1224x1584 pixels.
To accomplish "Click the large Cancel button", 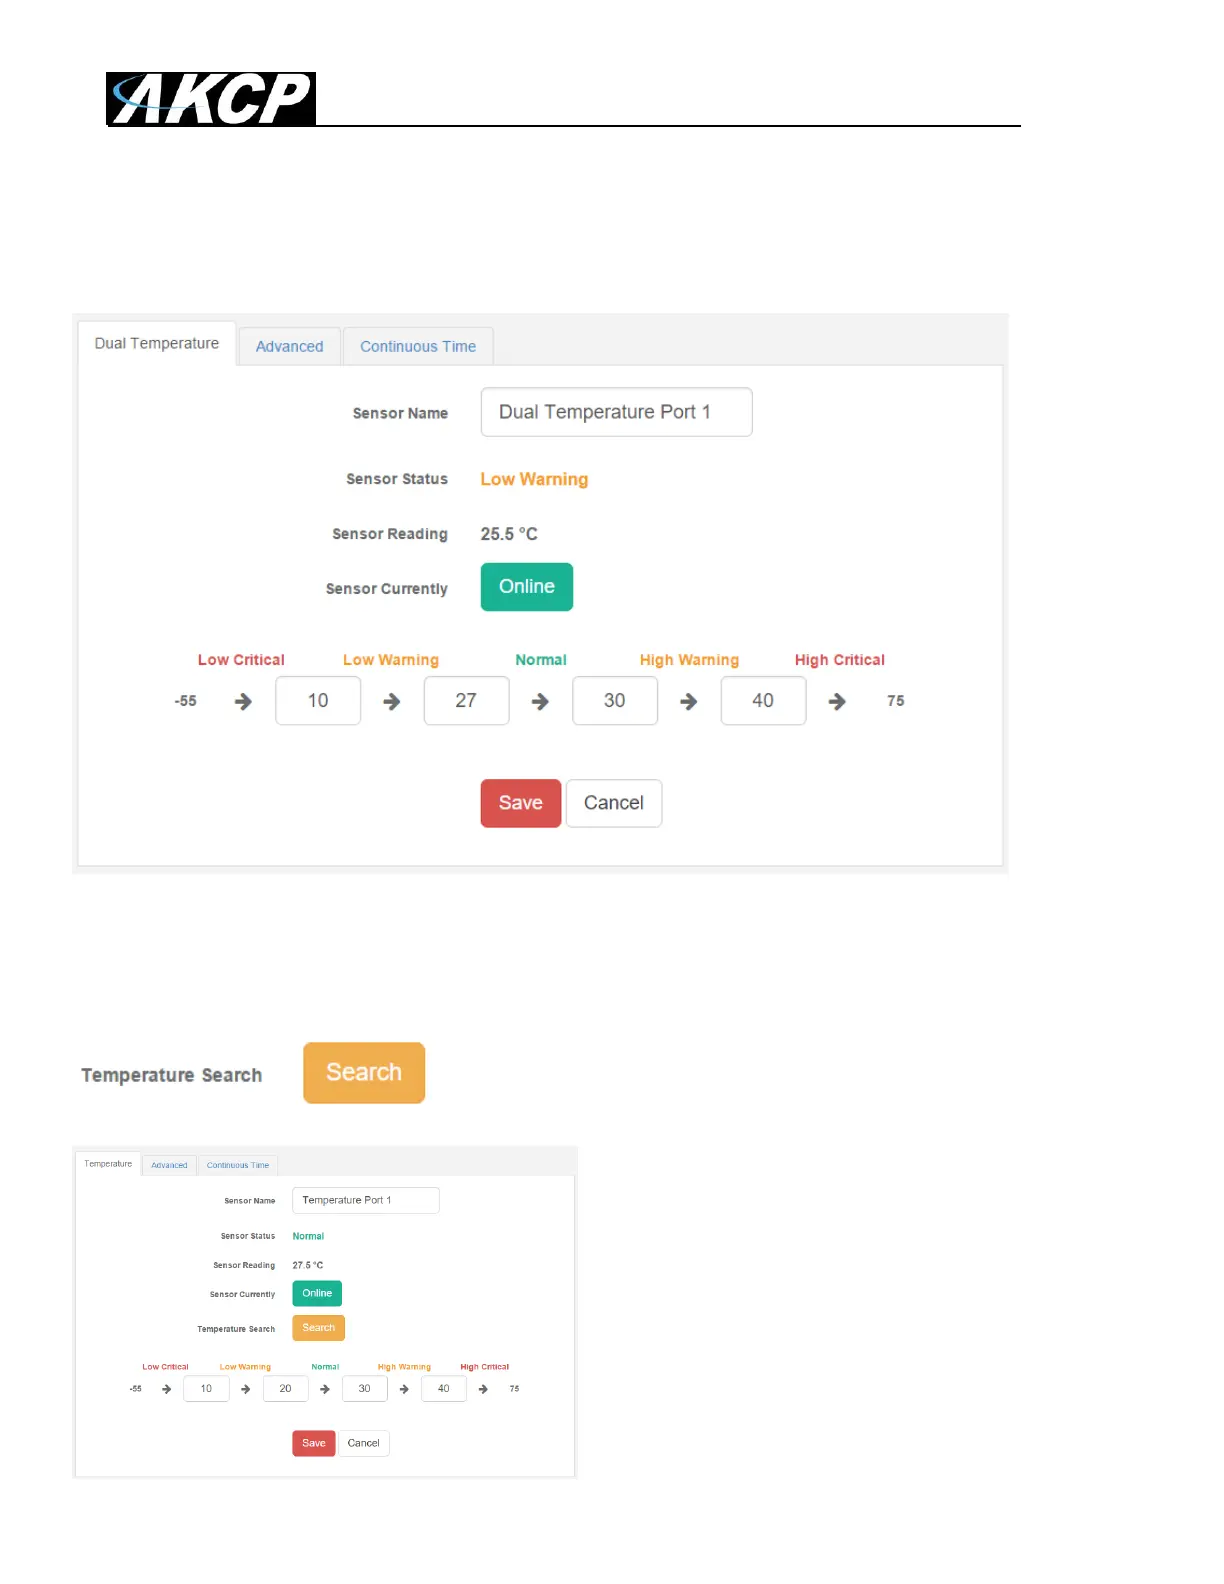I will pyautogui.click(x=614, y=803).
